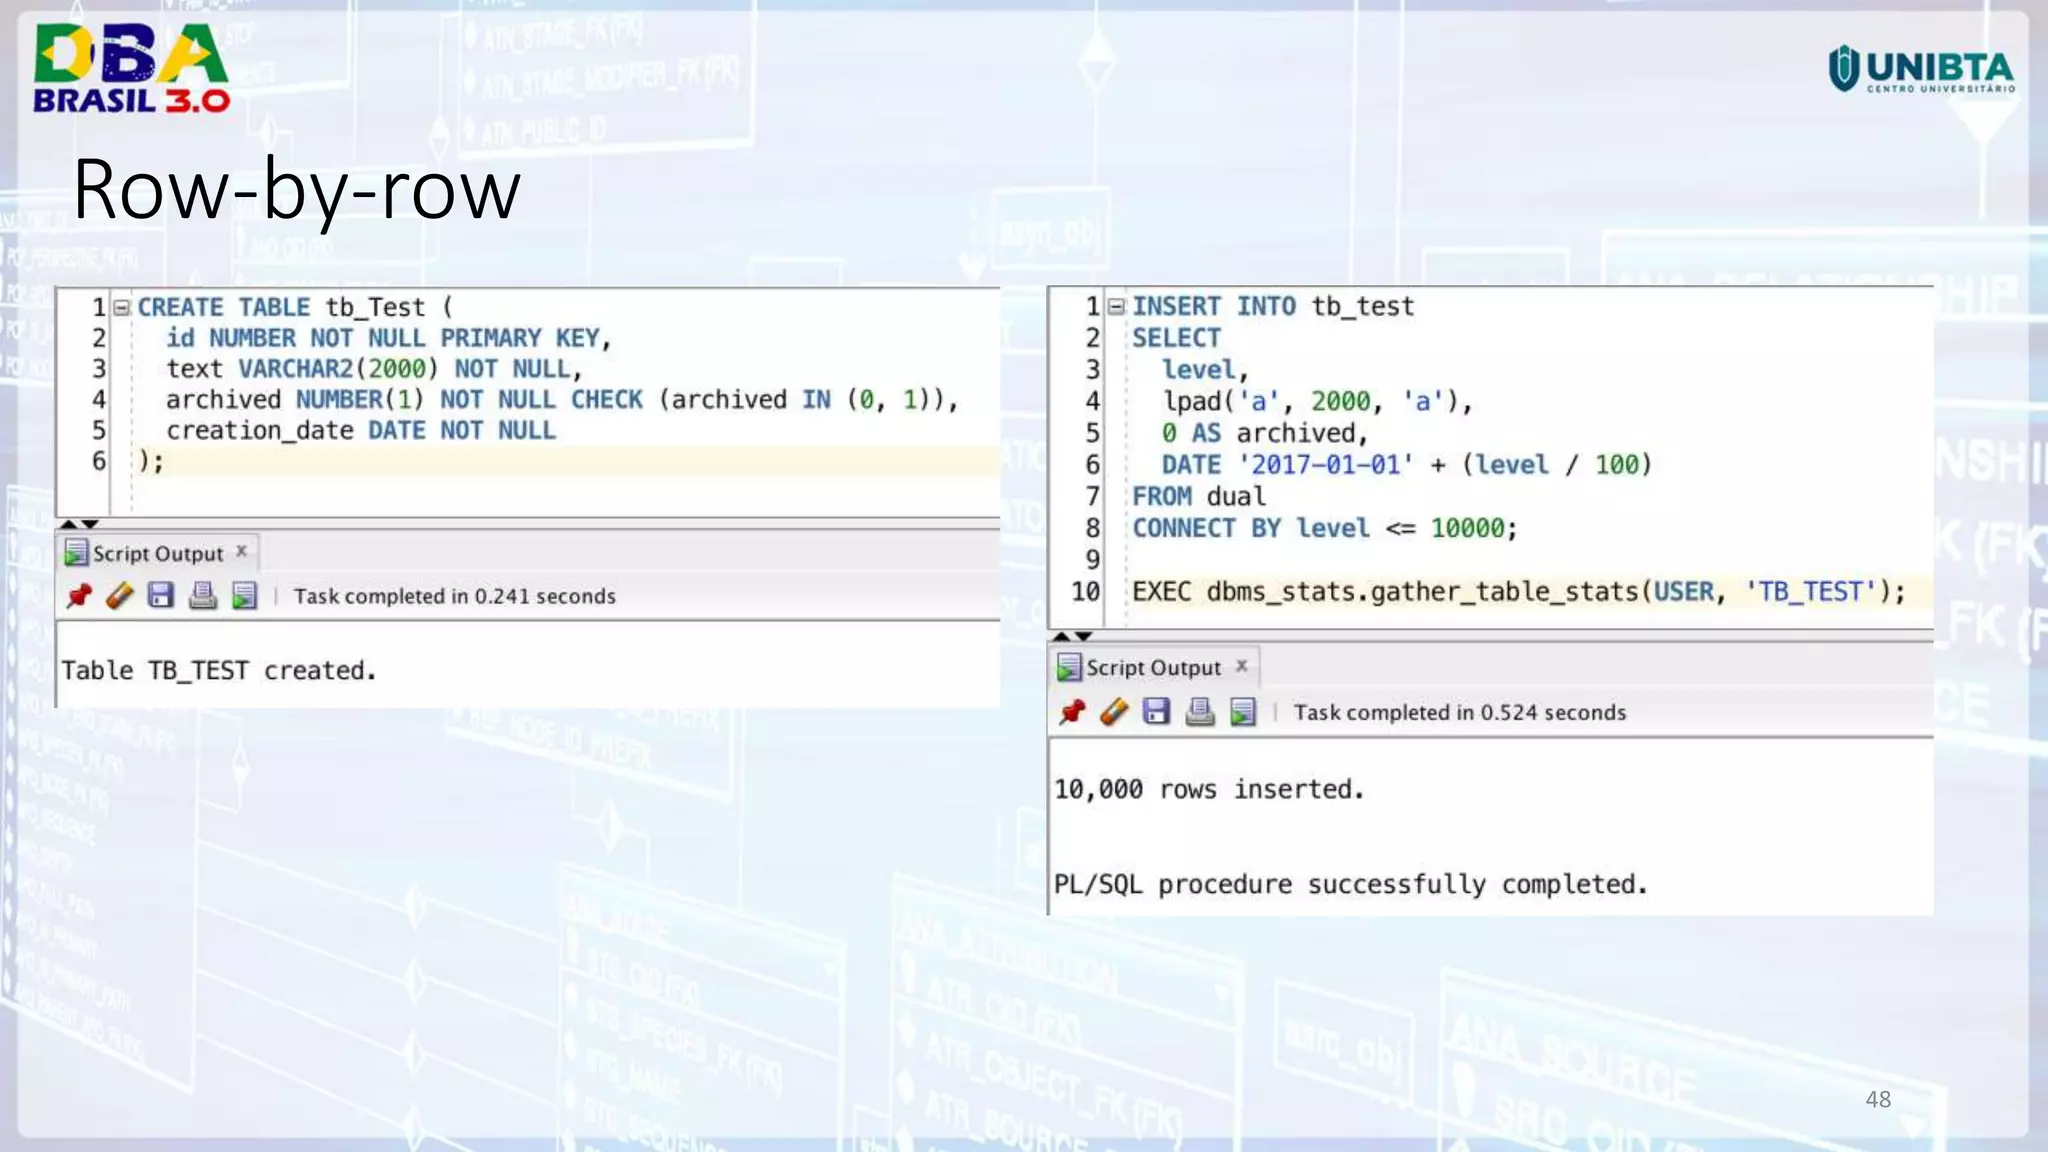Click right pane divider up arrow
This screenshot has height=1152, width=2048.
tap(1061, 636)
